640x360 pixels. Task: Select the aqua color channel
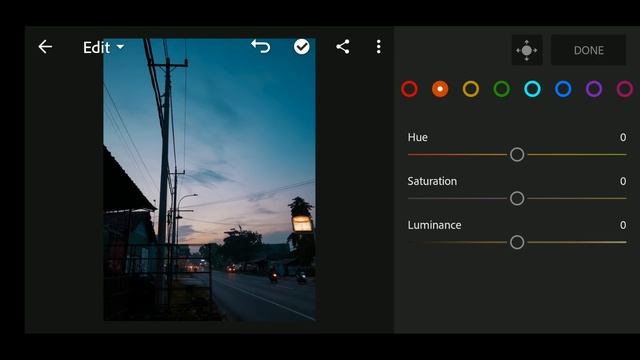pos(532,89)
